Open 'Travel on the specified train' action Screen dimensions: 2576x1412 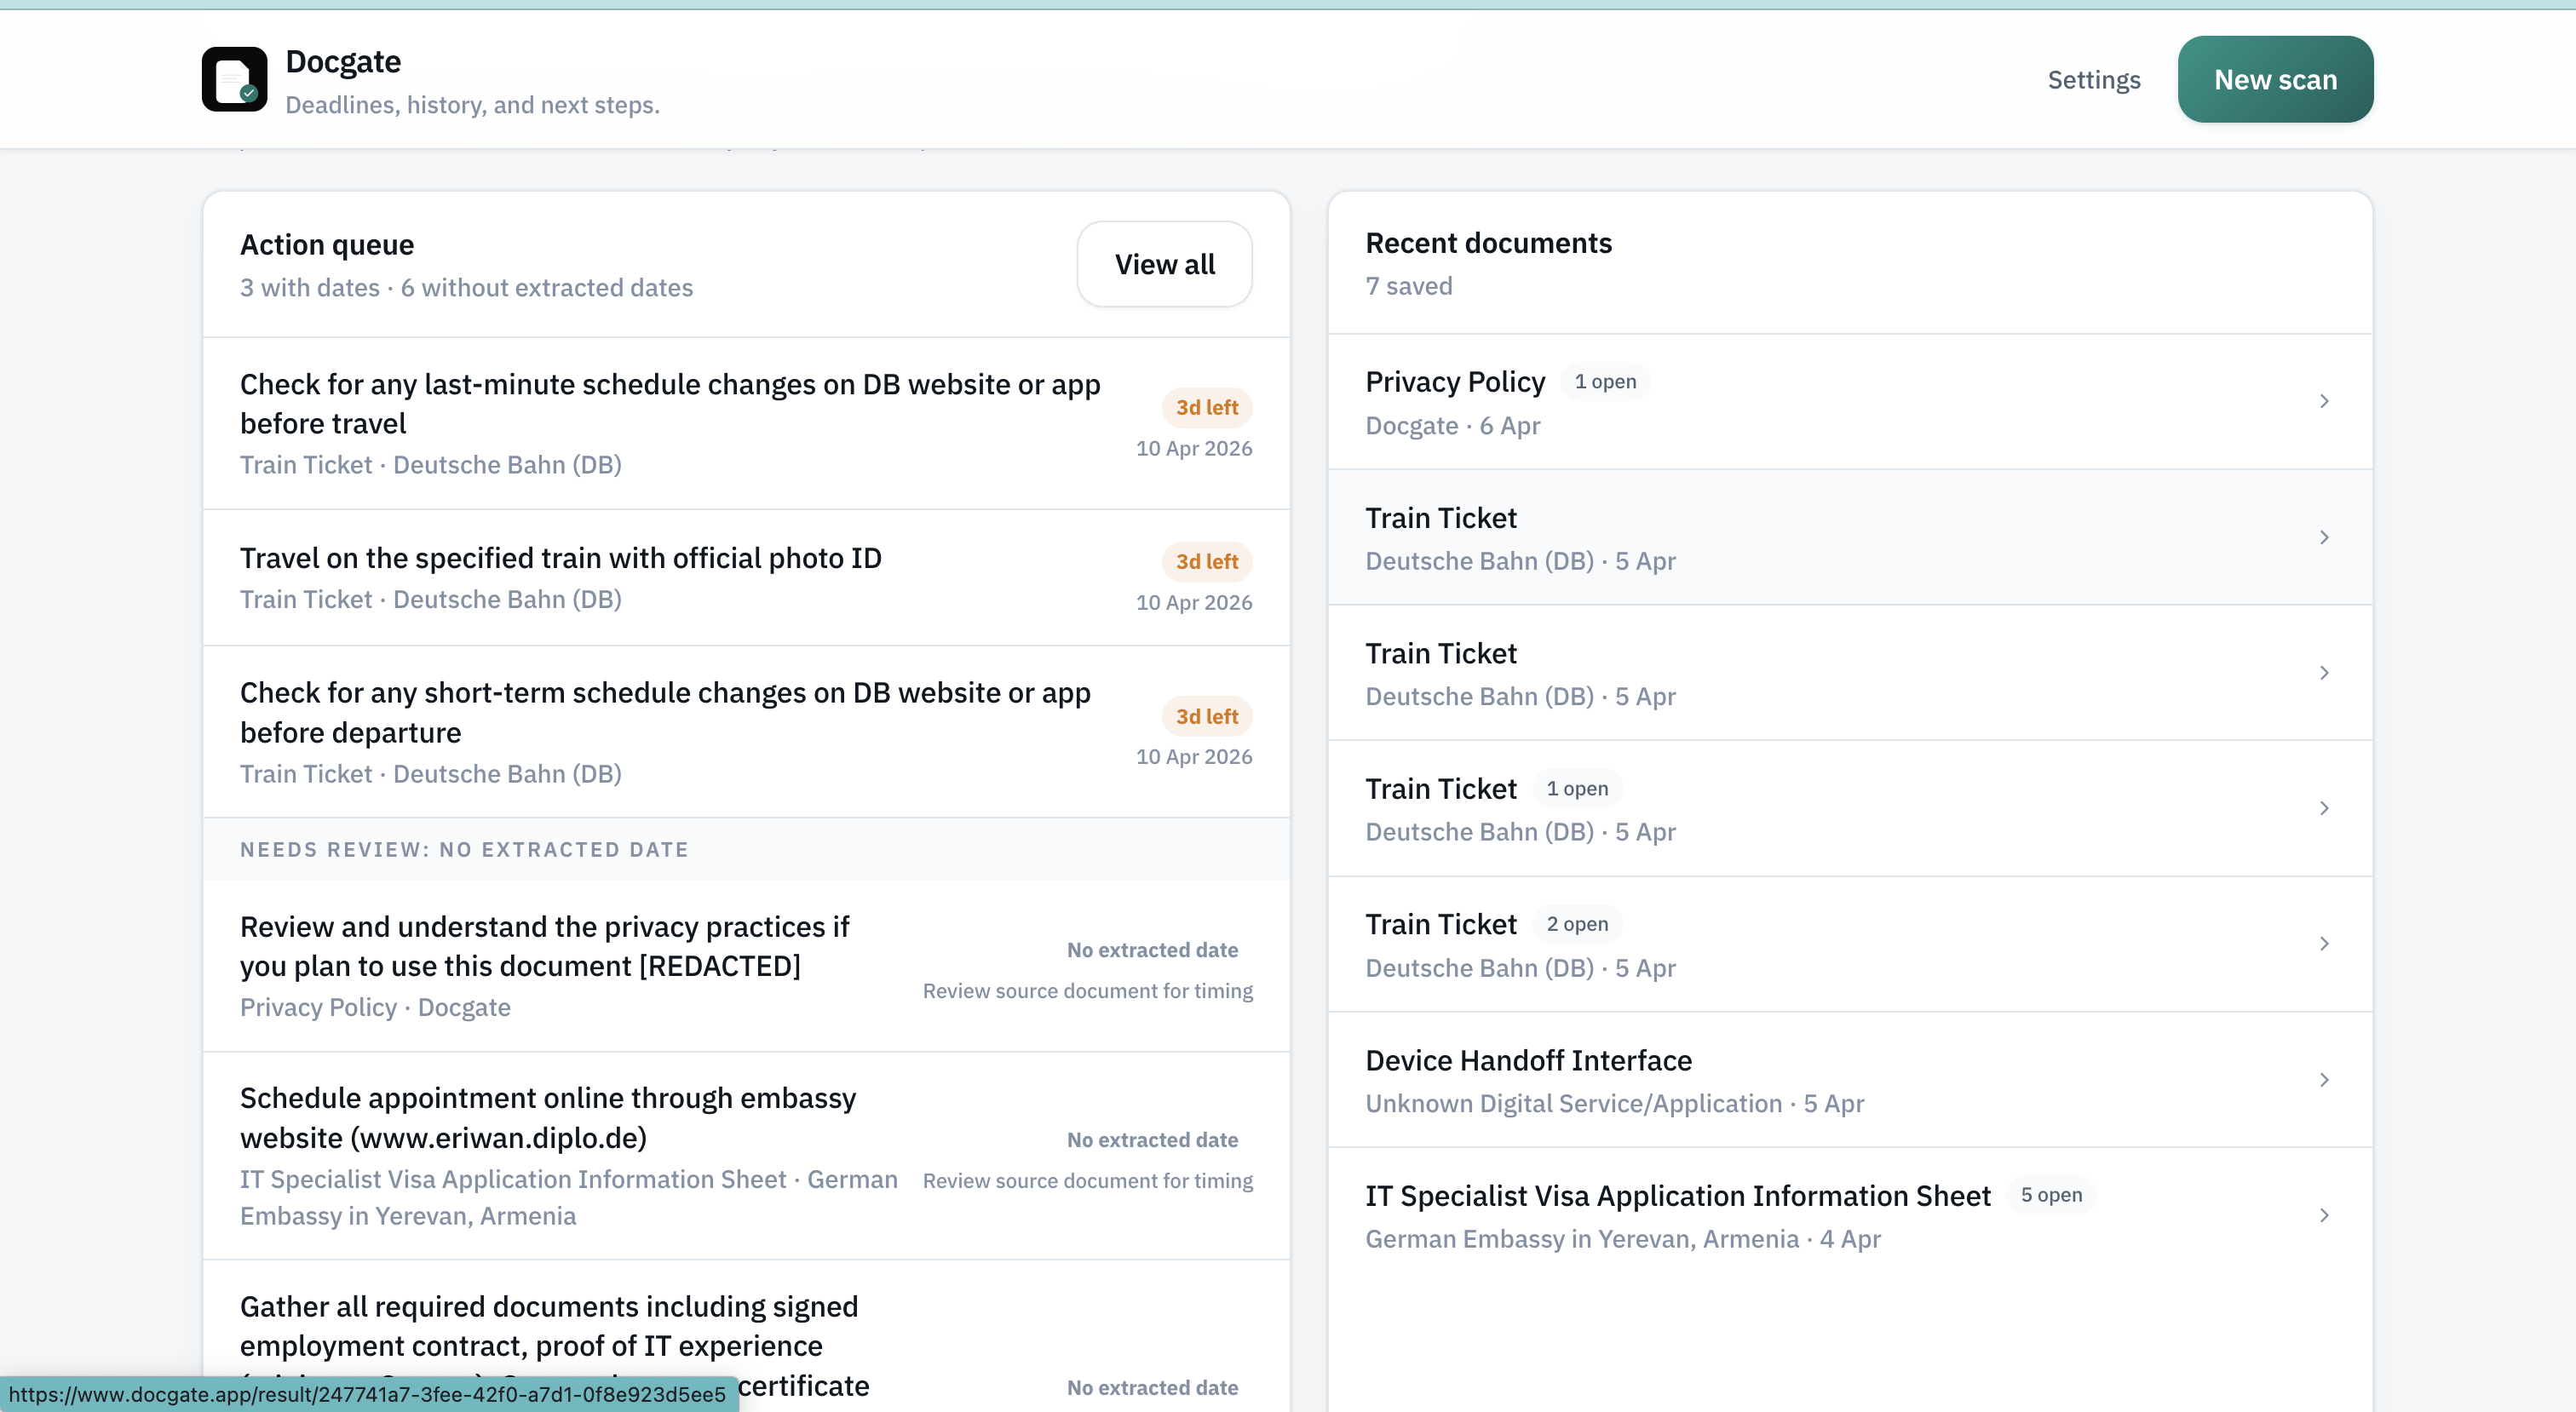pyautogui.click(x=560, y=558)
